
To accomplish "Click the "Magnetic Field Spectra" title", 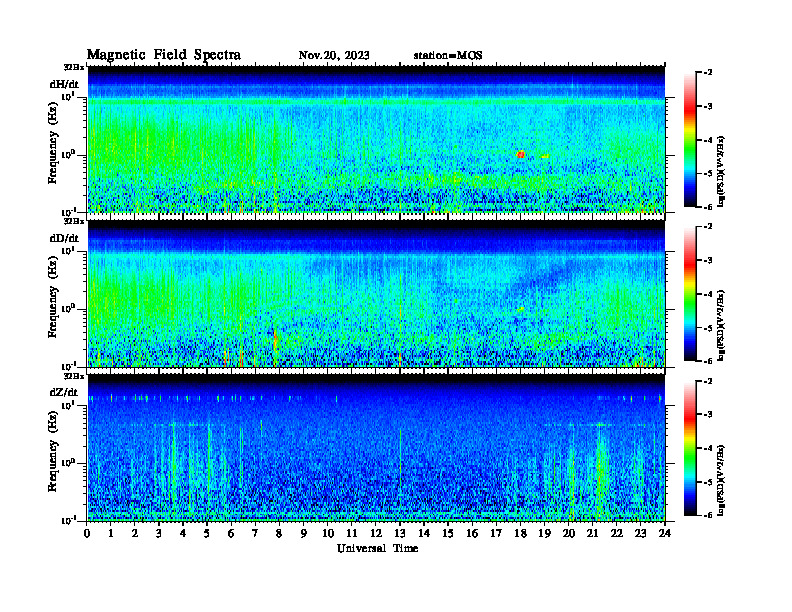I will click(164, 55).
